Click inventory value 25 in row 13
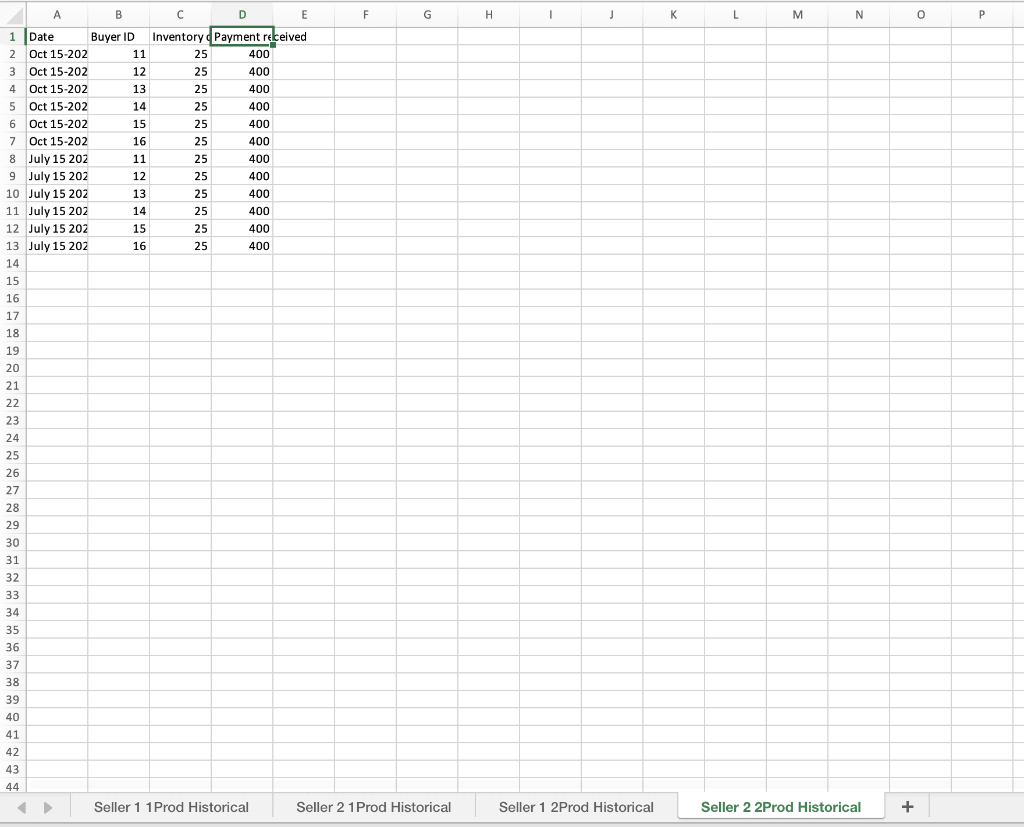This screenshot has width=1024, height=827. click(x=180, y=246)
